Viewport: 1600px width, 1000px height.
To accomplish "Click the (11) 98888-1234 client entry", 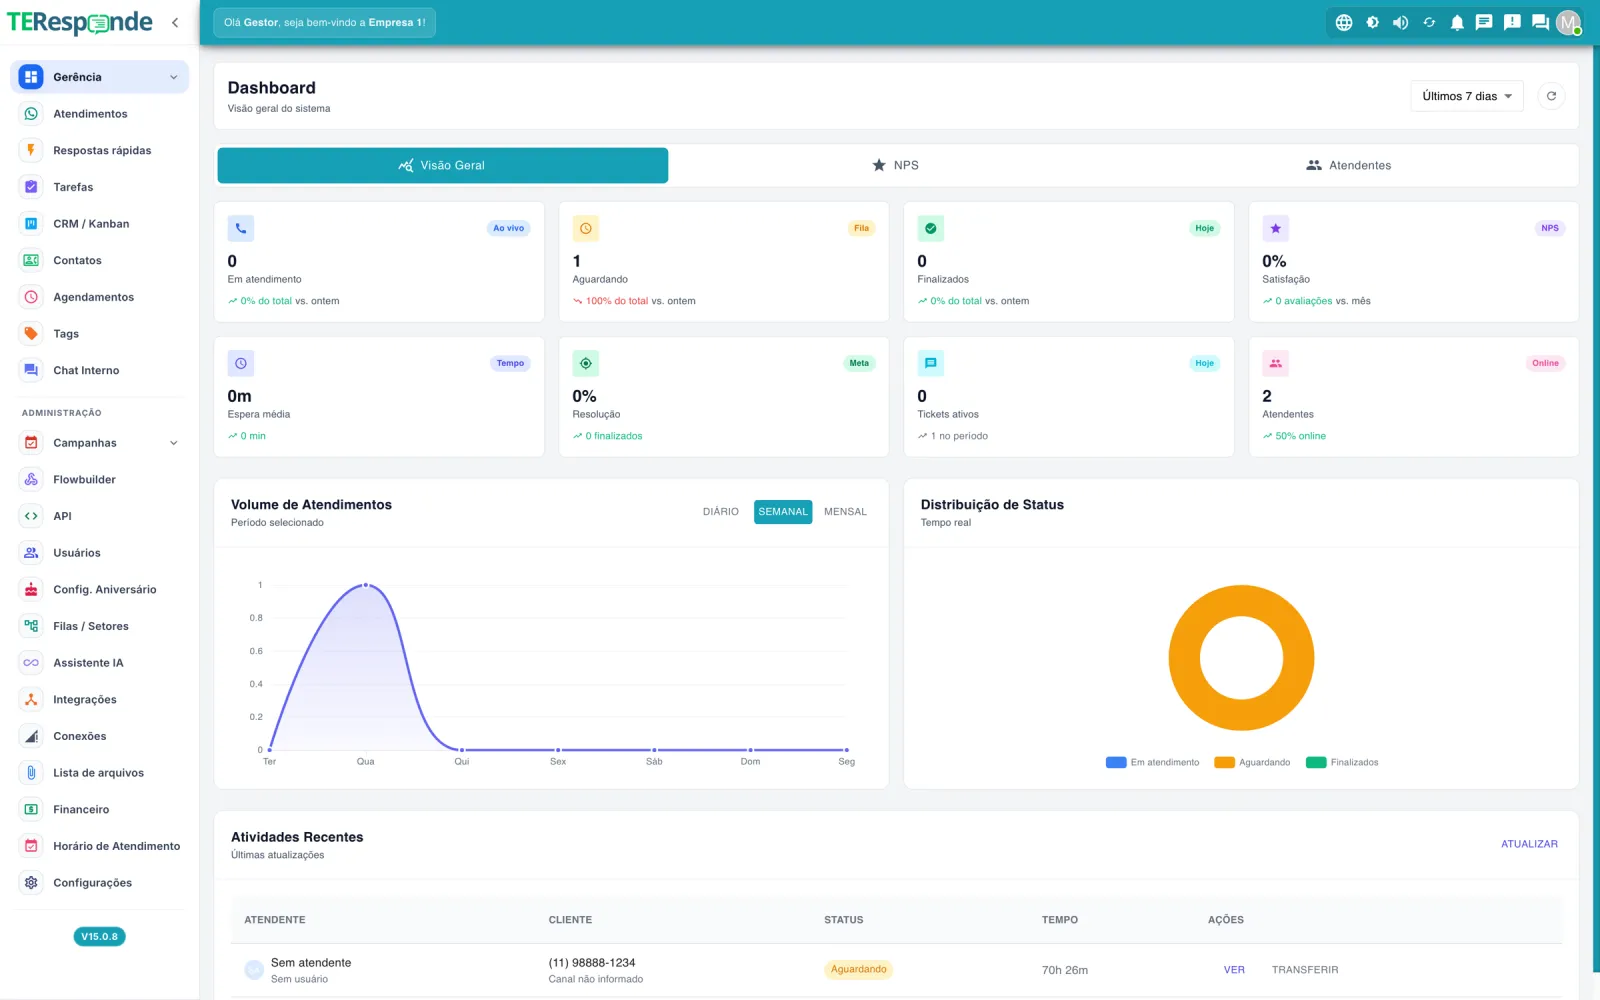I will [x=592, y=963].
